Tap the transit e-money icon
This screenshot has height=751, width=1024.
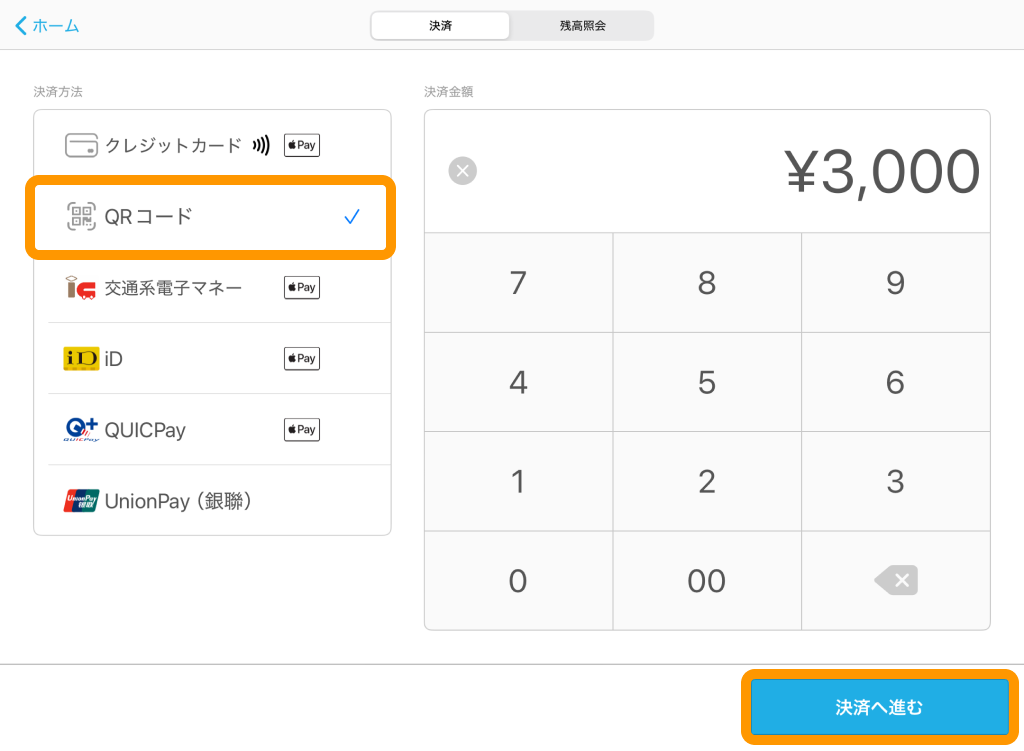tap(81, 288)
